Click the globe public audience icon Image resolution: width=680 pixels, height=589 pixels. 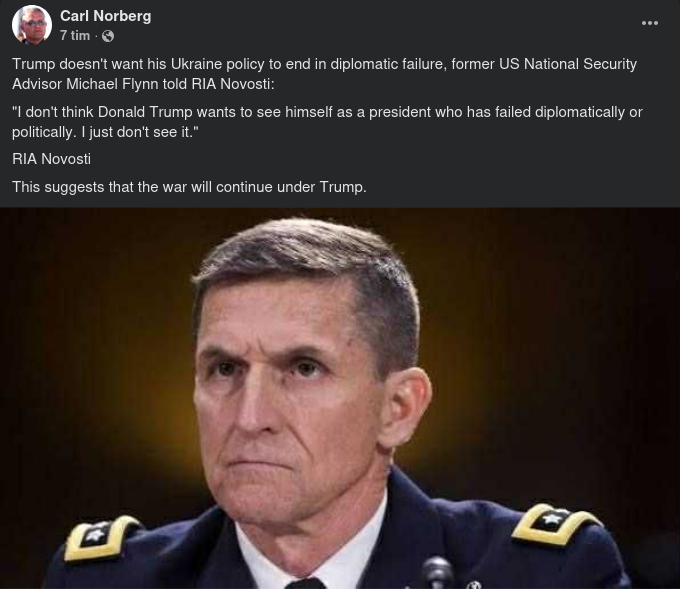point(108,36)
